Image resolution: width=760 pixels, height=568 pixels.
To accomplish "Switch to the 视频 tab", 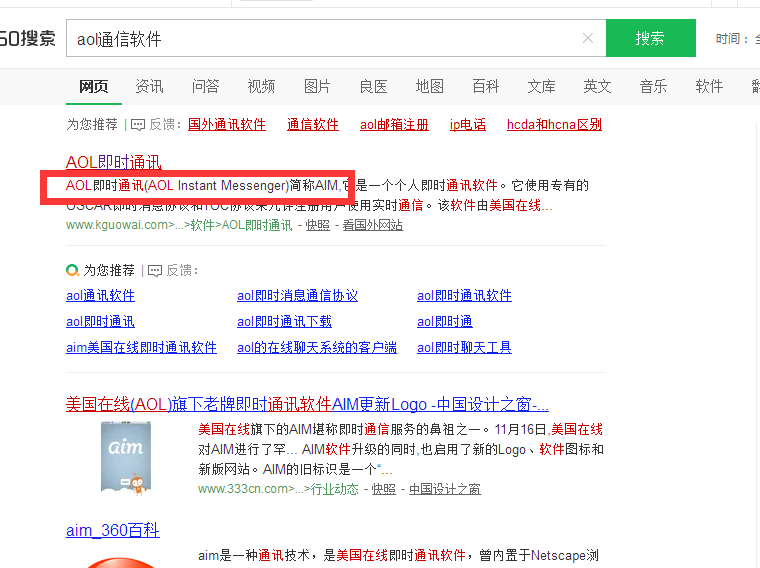I will pos(261,87).
